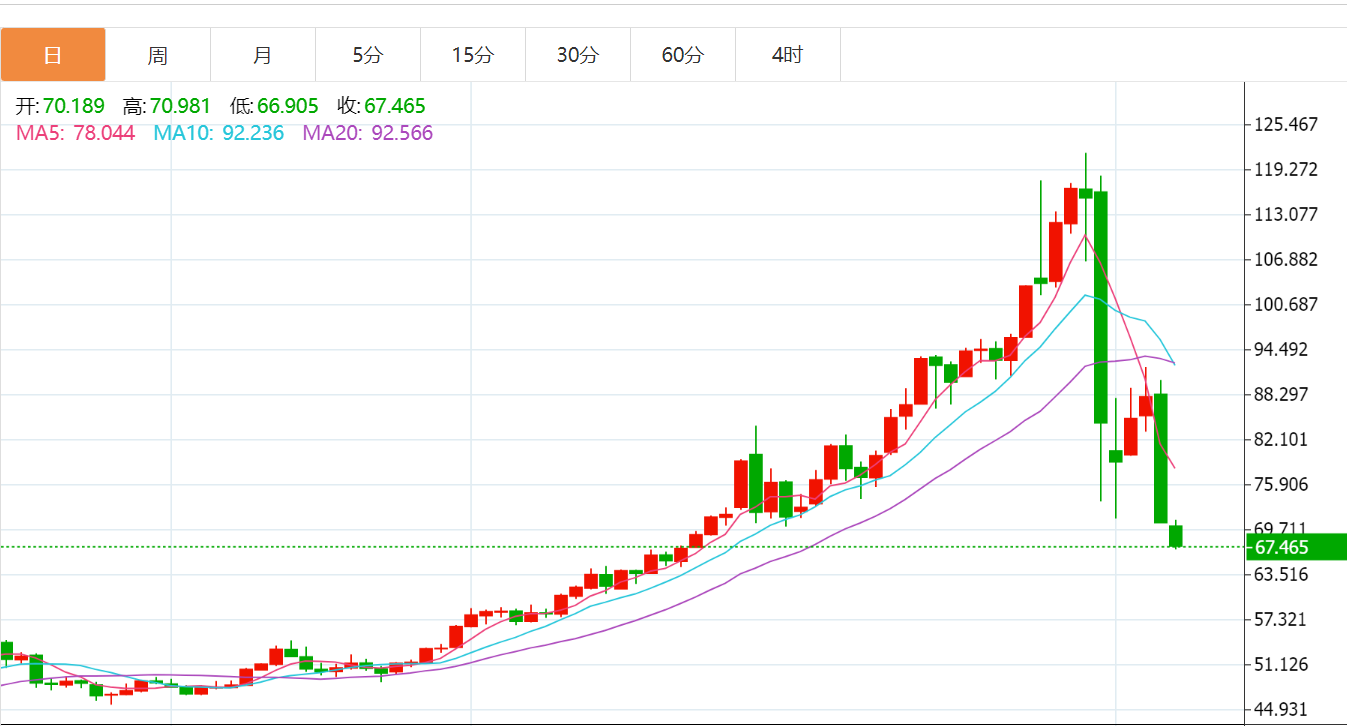Image resolution: width=1347 pixels, height=726 pixels.
Task: Select the 60分 timeframe tab
Action: (683, 55)
